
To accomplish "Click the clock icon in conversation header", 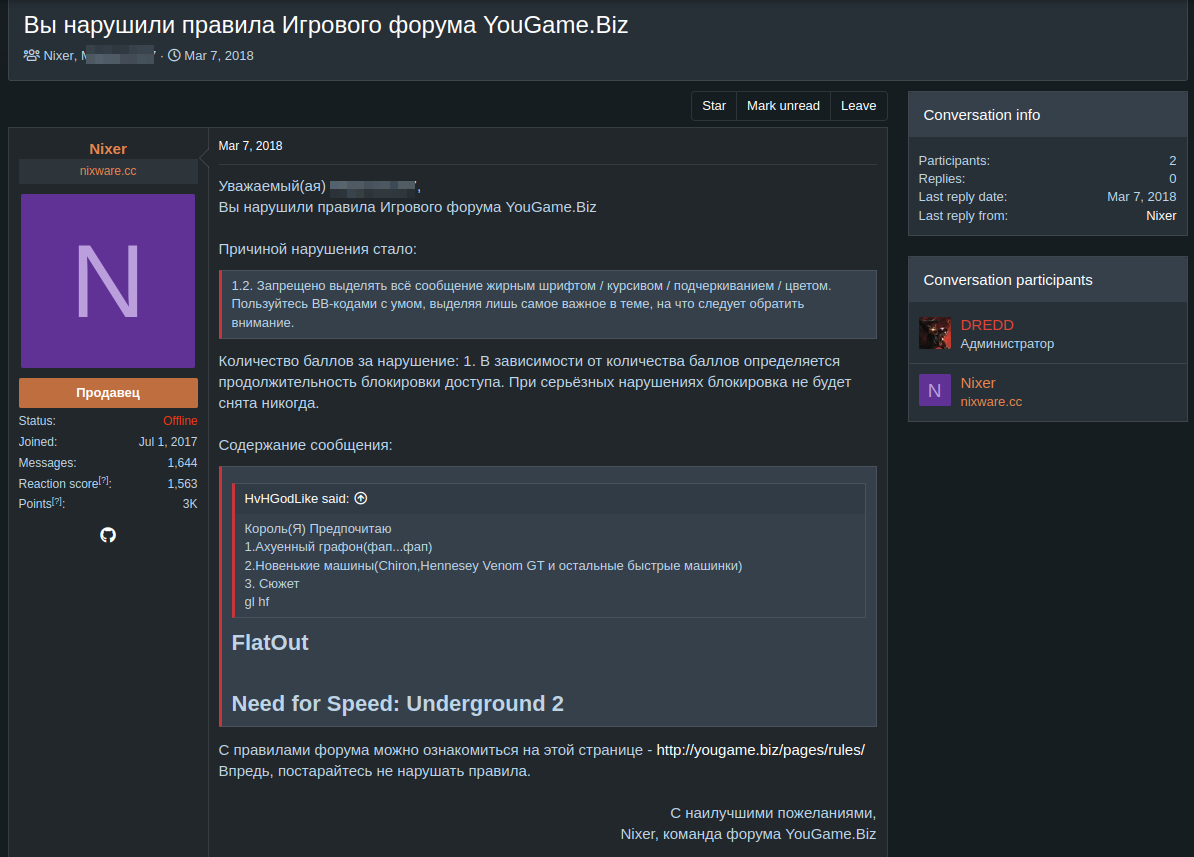I will [x=174, y=55].
